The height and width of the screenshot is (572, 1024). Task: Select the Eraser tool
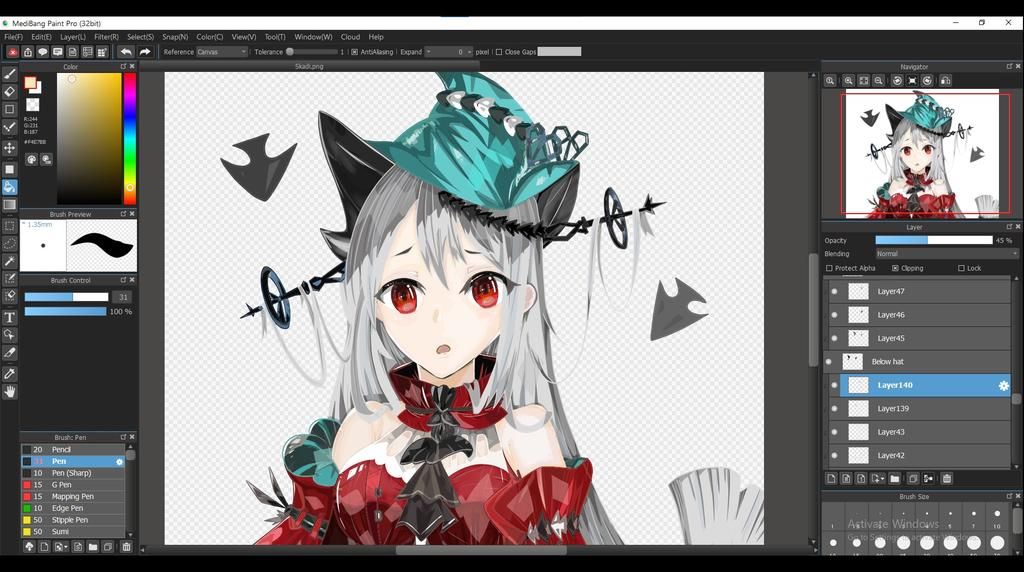click(9, 92)
